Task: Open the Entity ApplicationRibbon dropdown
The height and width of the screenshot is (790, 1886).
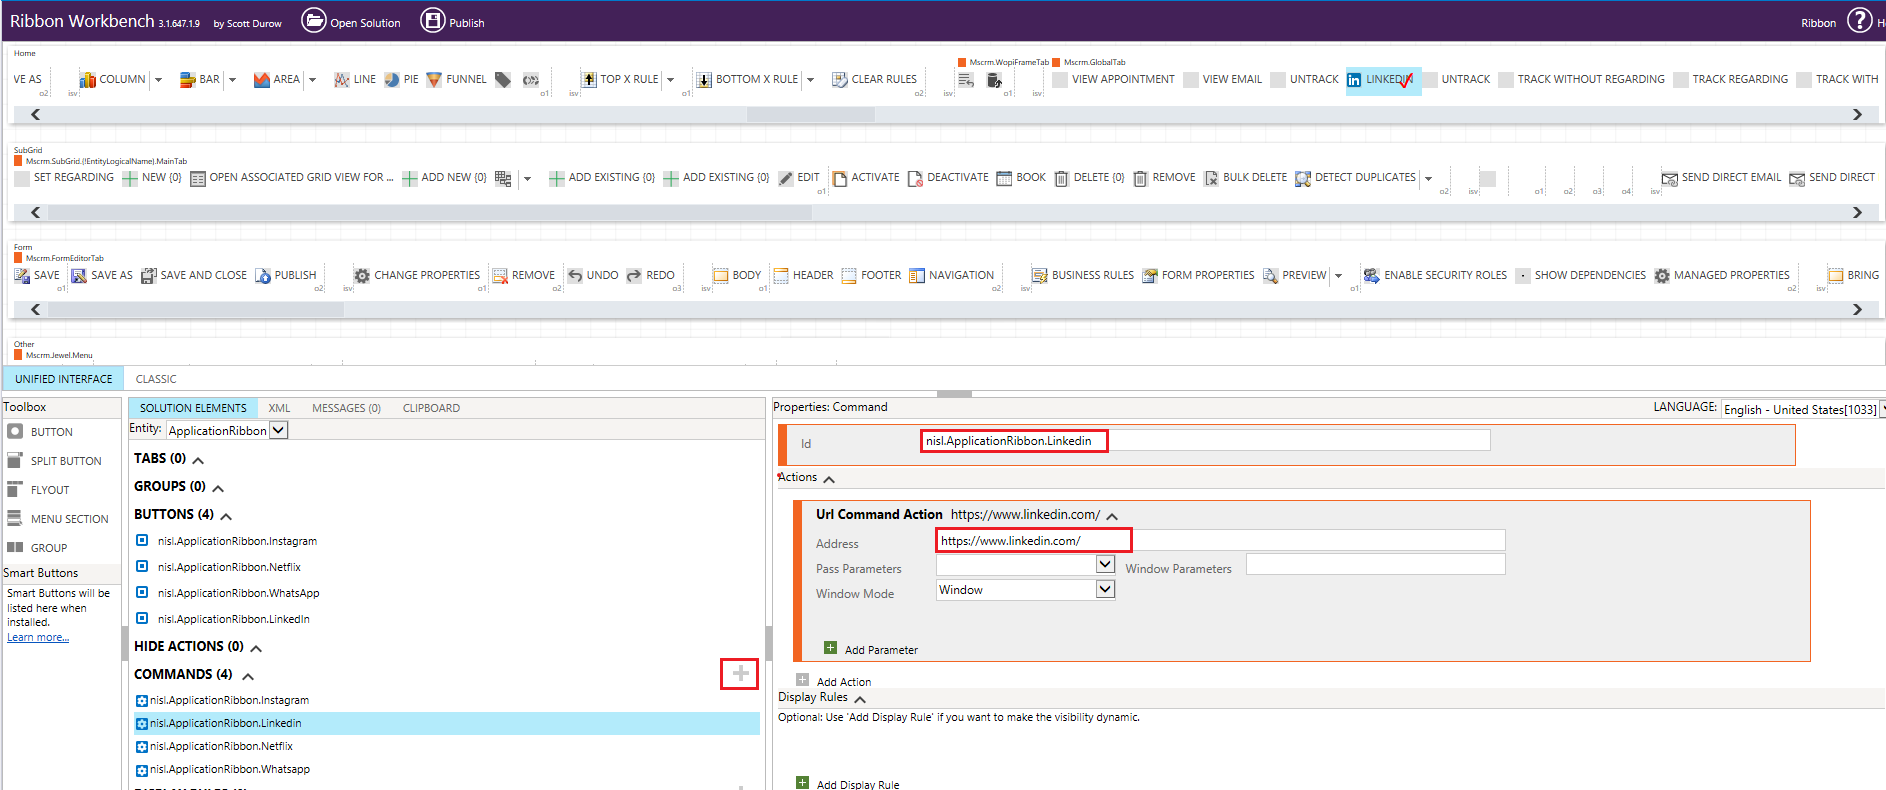Action: pyautogui.click(x=279, y=430)
